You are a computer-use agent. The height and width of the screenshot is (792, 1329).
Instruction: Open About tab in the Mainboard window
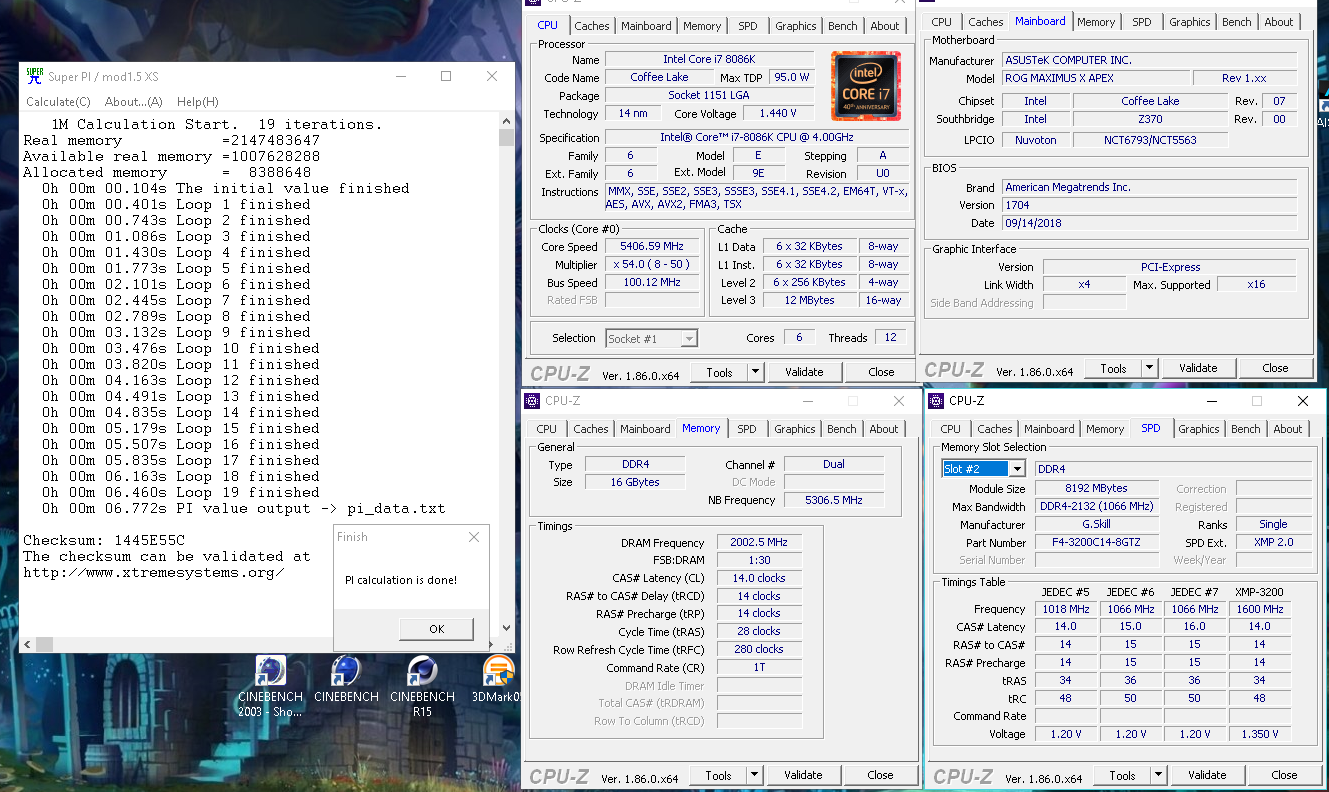point(1279,22)
